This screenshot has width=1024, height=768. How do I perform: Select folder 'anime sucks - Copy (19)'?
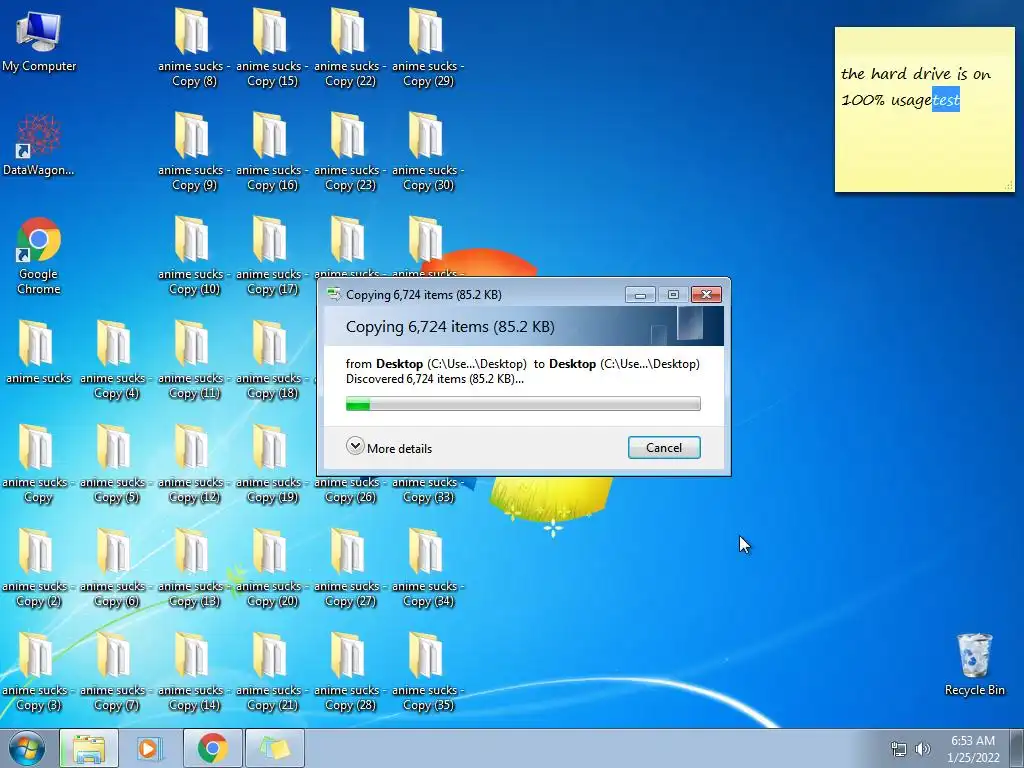(x=272, y=464)
